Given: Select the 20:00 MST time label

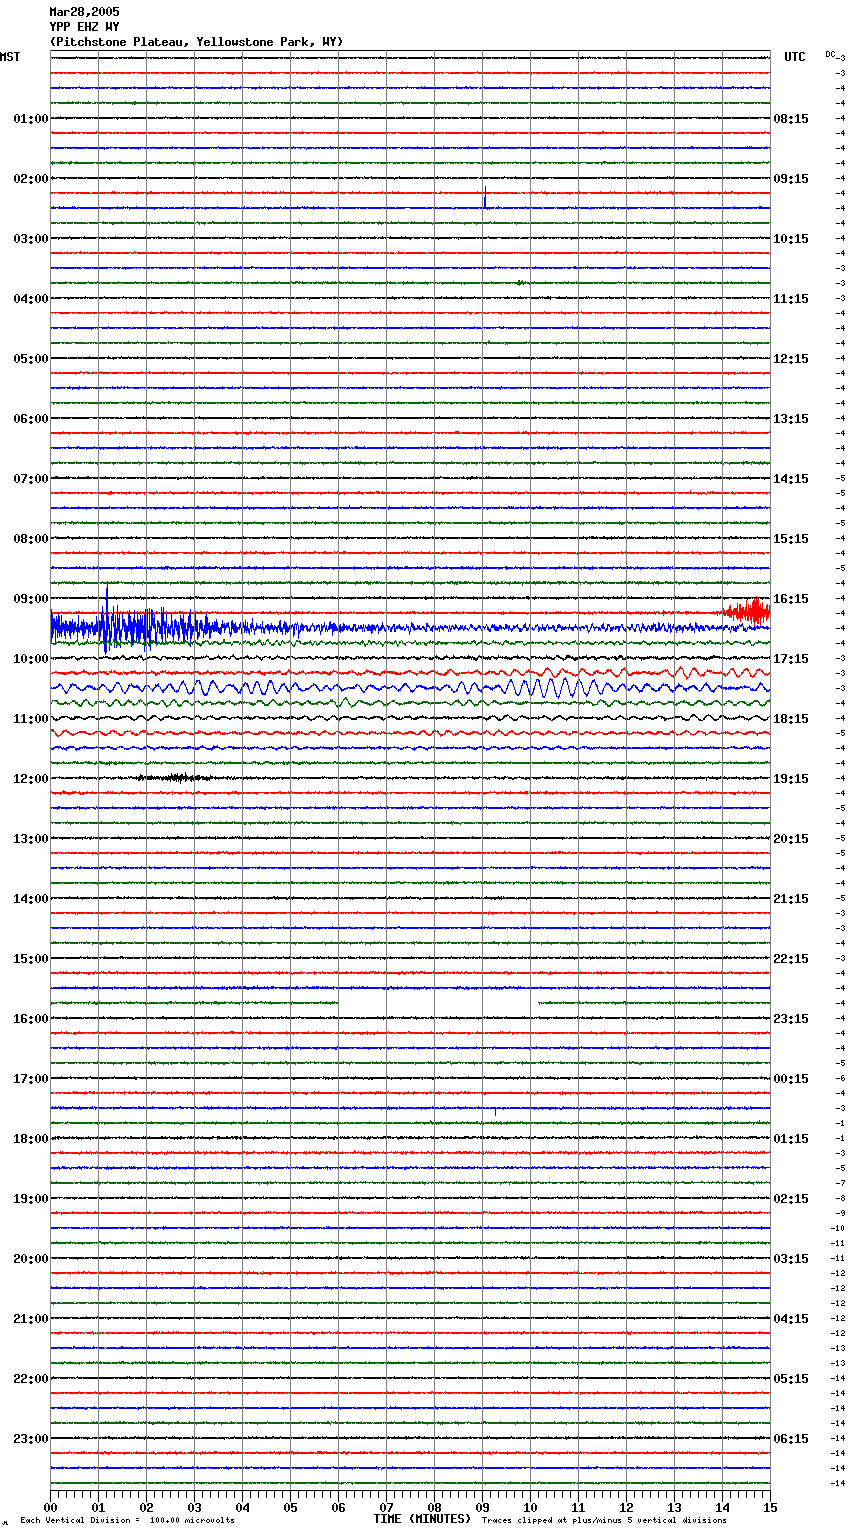Looking at the screenshot, I should coord(30,1259).
